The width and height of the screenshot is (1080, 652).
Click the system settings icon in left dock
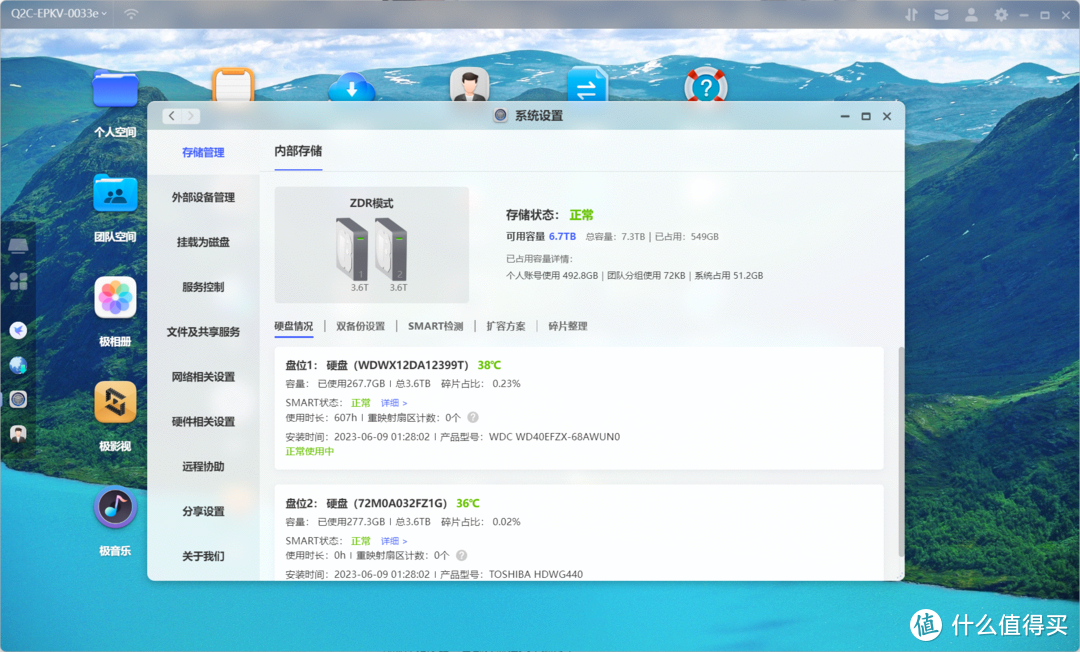pyautogui.click(x=19, y=399)
